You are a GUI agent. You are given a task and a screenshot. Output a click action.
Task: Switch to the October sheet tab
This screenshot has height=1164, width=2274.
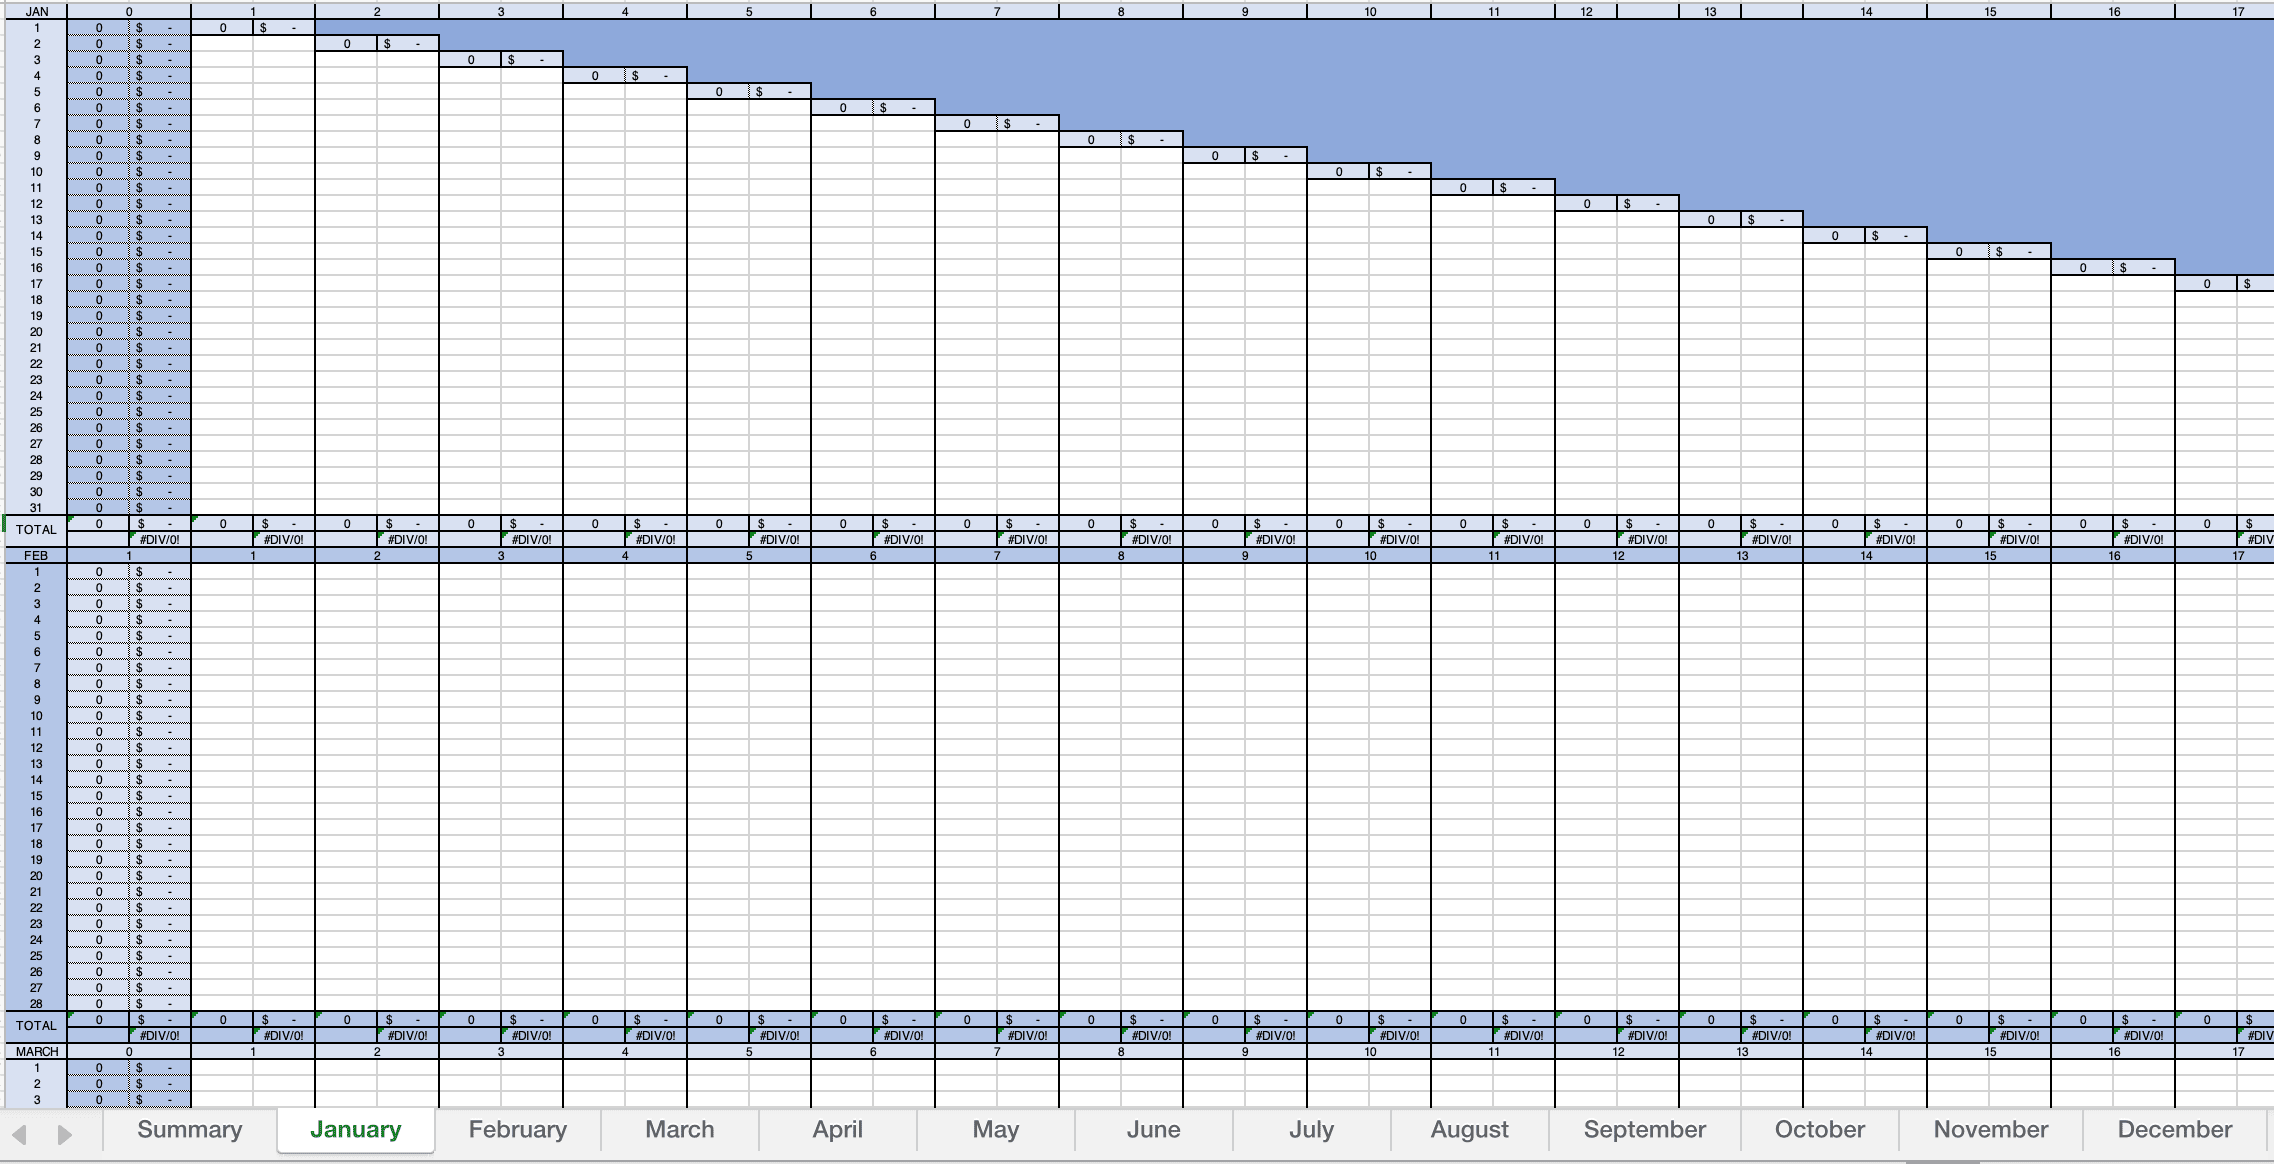(1820, 1130)
